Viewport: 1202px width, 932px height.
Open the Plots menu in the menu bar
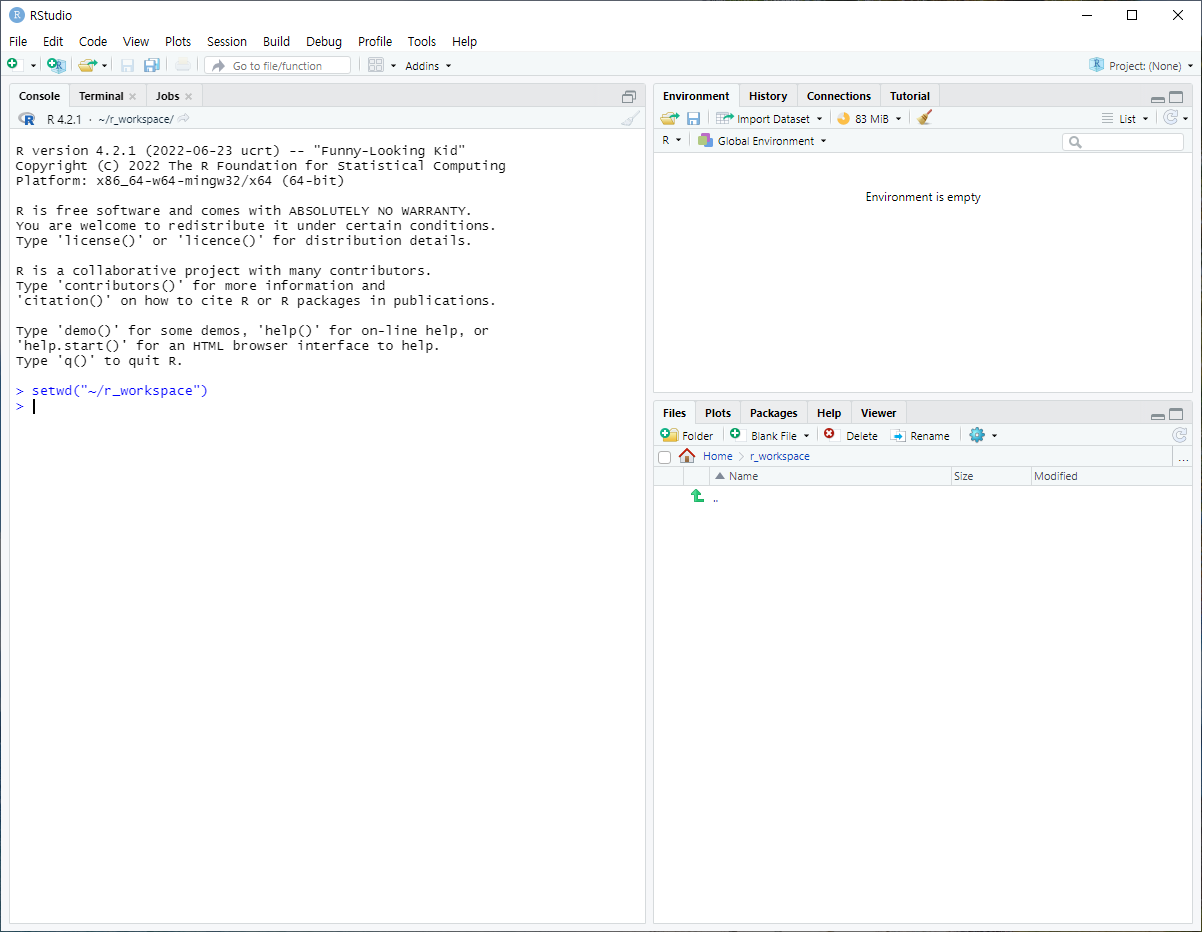[178, 42]
